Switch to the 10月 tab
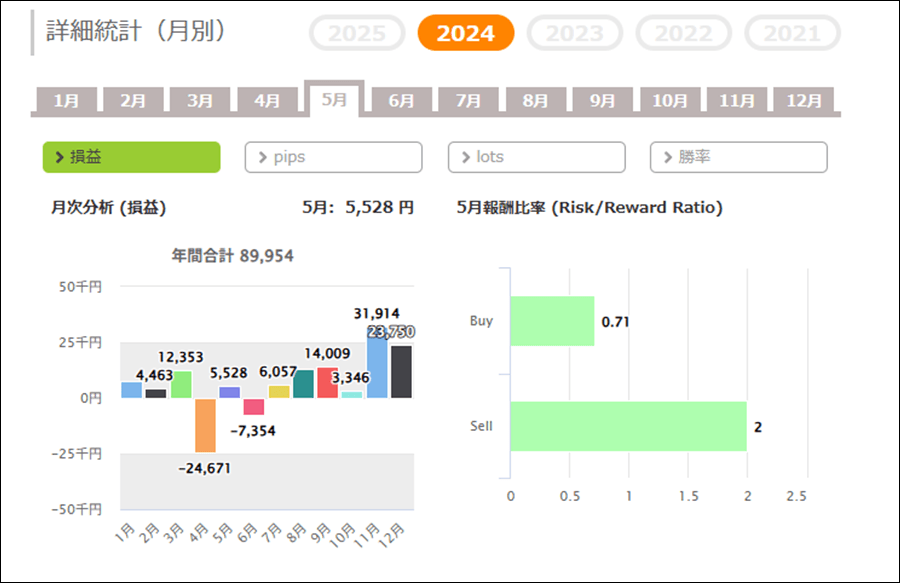This screenshot has width=900, height=583. point(670,100)
